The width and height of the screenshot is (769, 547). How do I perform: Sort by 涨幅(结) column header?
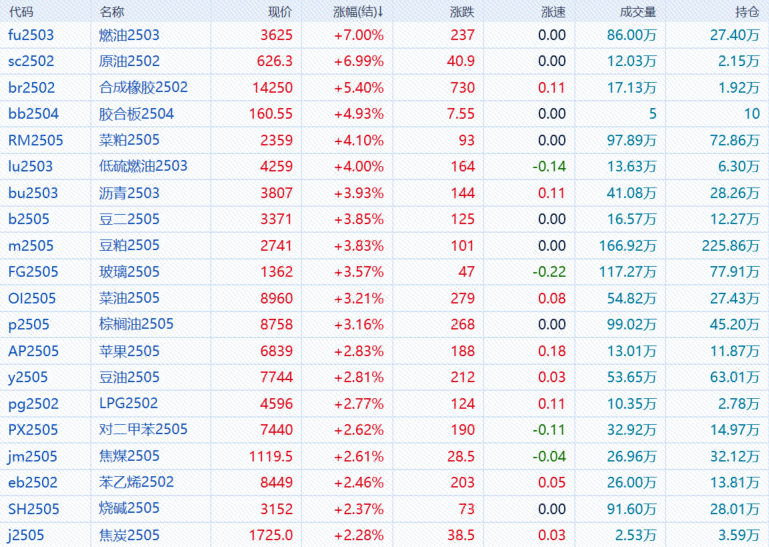(358, 12)
